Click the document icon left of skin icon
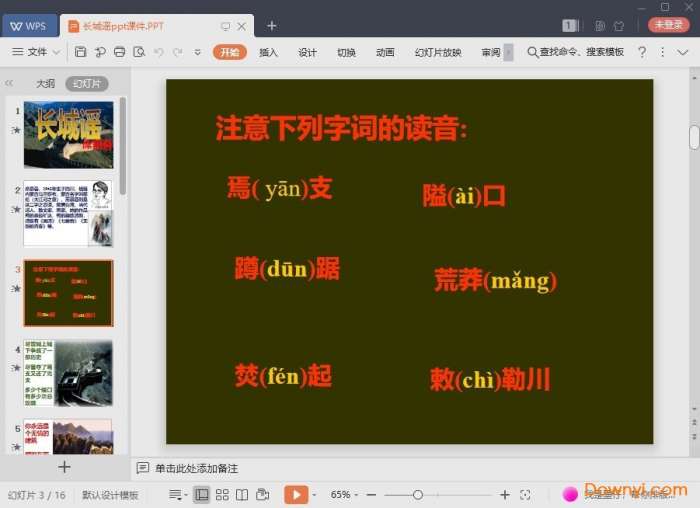Image resolution: width=700 pixels, height=508 pixels. pyautogui.click(x=600, y=26)
